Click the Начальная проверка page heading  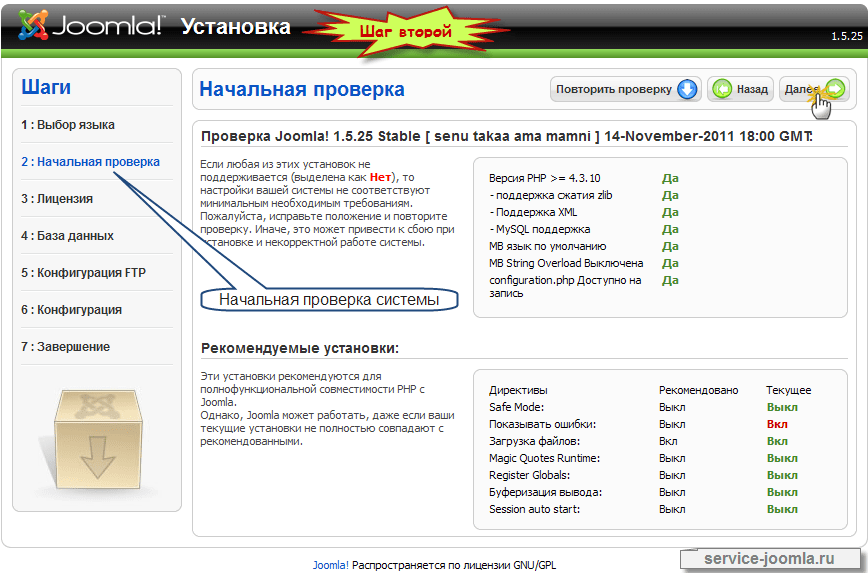pyautogui.click(x=302, y=89)
